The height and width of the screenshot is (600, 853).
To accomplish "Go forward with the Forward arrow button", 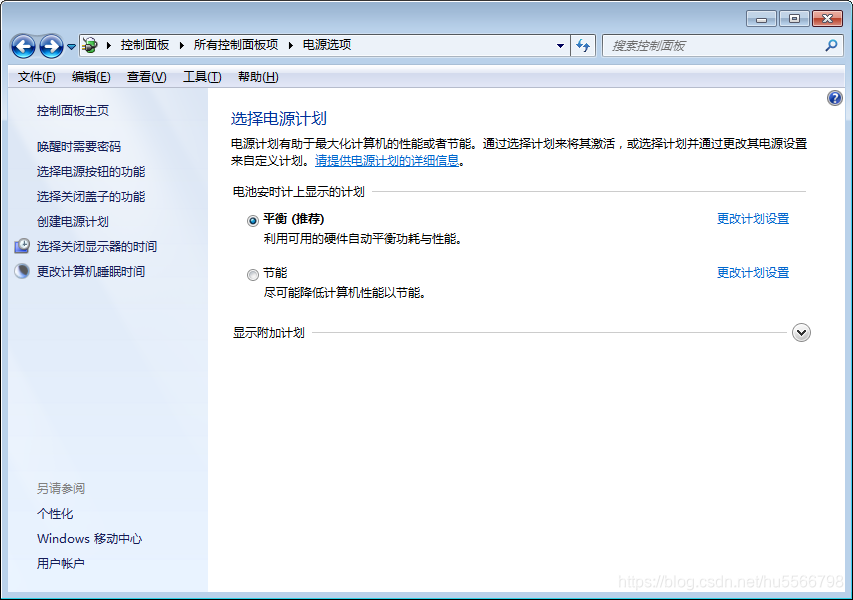I will coord(52,46).
